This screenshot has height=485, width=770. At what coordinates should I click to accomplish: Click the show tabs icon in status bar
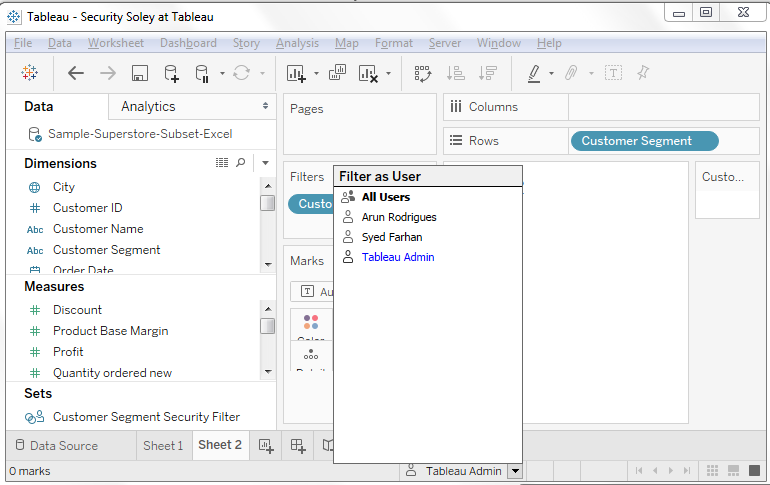[x=755, y=470]
